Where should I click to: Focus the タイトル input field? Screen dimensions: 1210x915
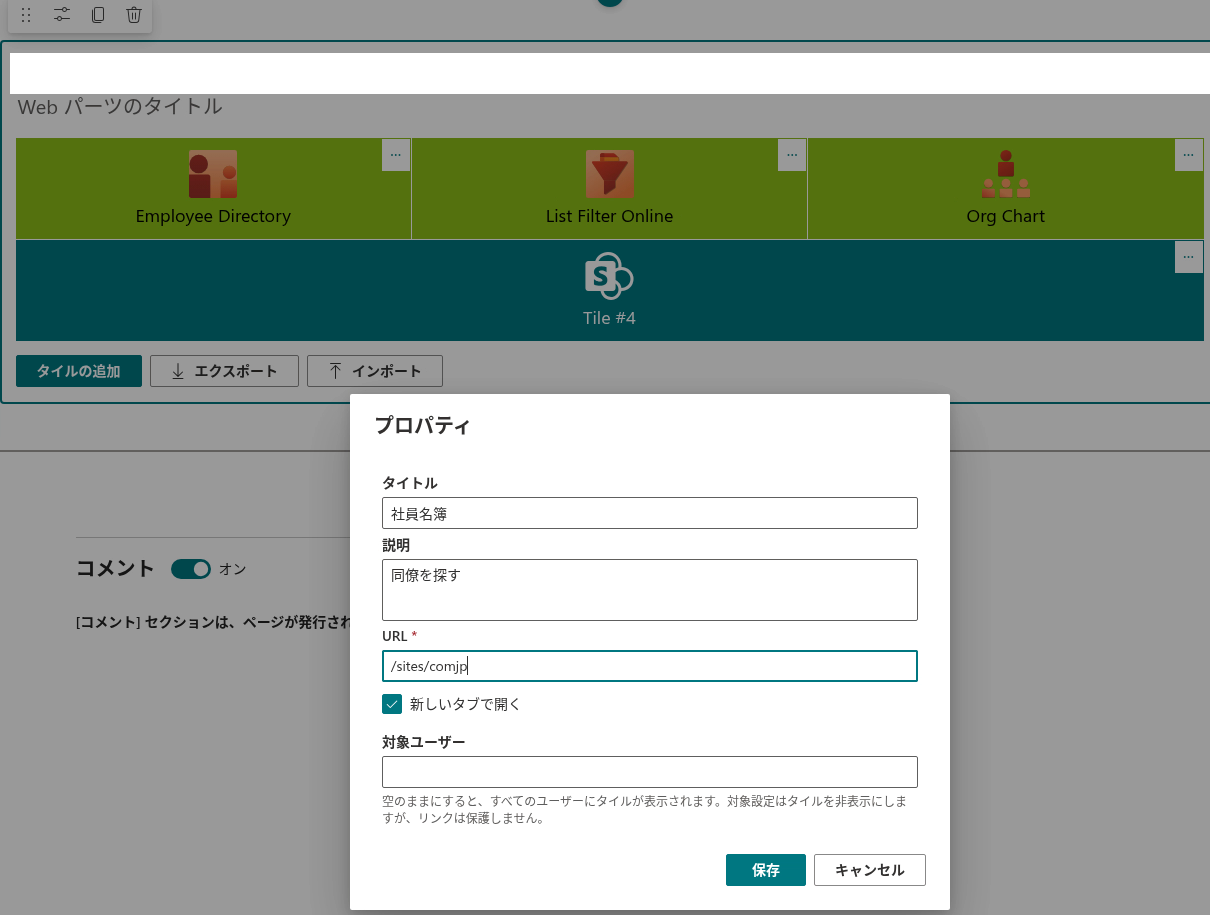click(x=650, y=513)
